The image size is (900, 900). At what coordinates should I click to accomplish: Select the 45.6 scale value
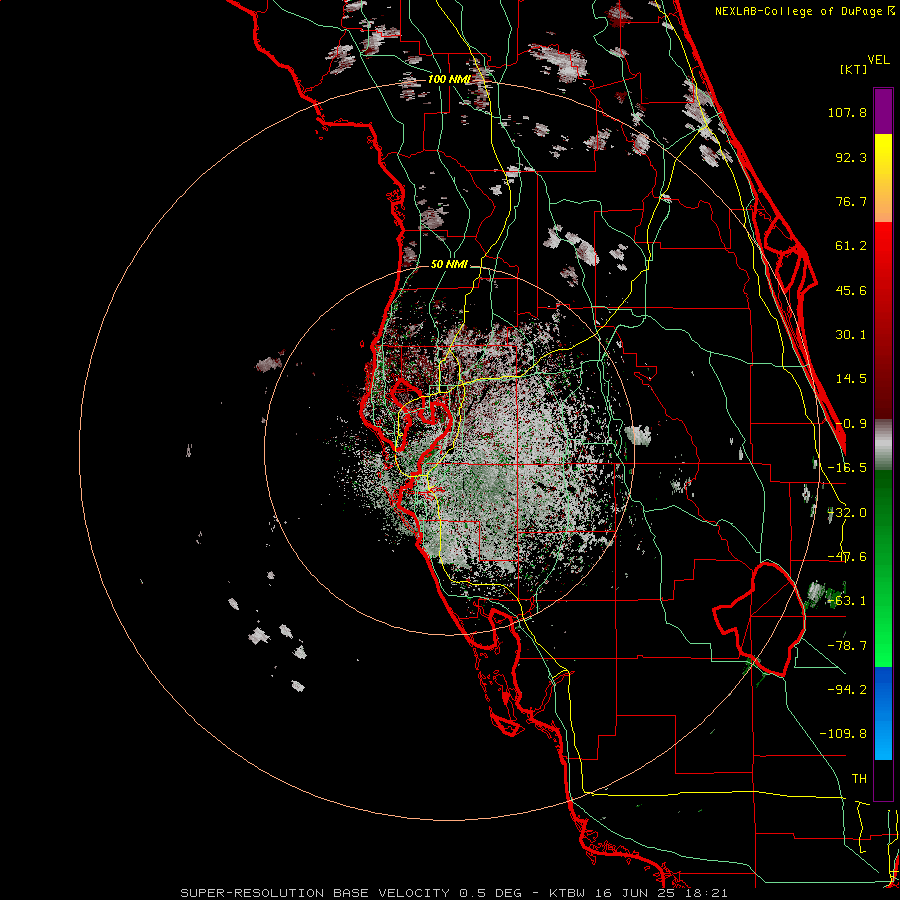851,290
